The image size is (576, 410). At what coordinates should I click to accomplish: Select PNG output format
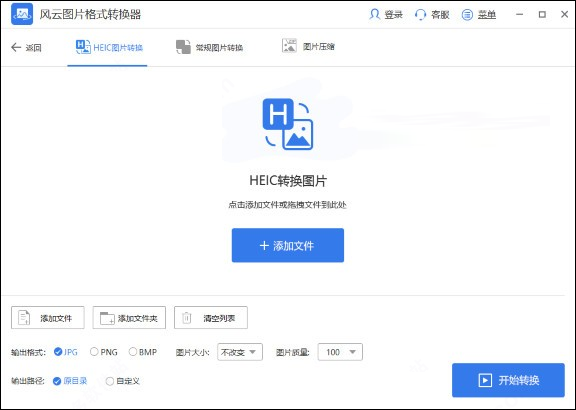[x=104, y=352]
